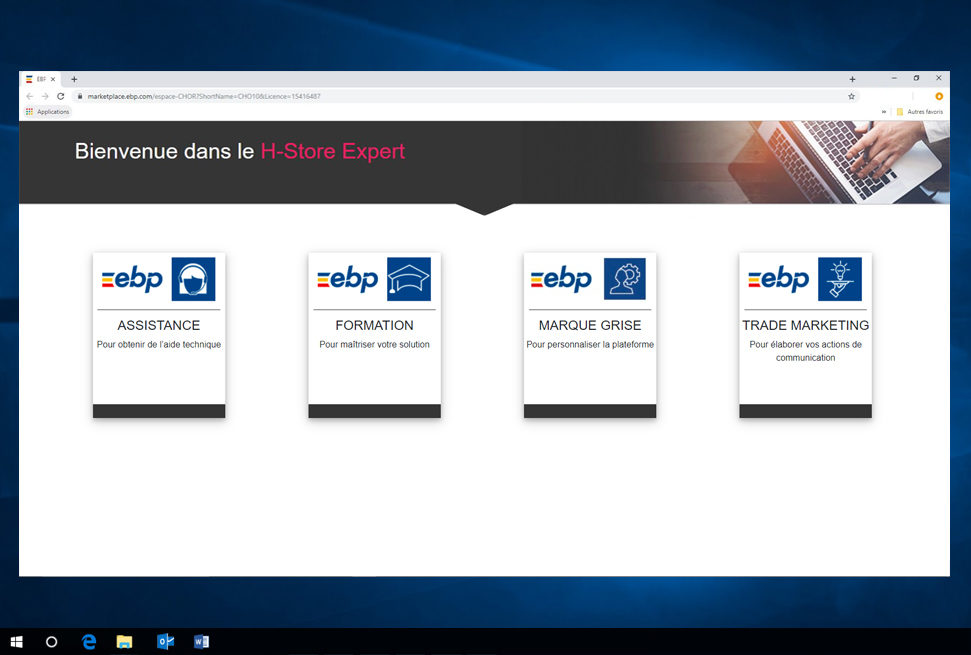This screenshot has width=971, height=655.
Task: Launch Microsoft Edge from the taskbar
Action: tap(89, 642)
